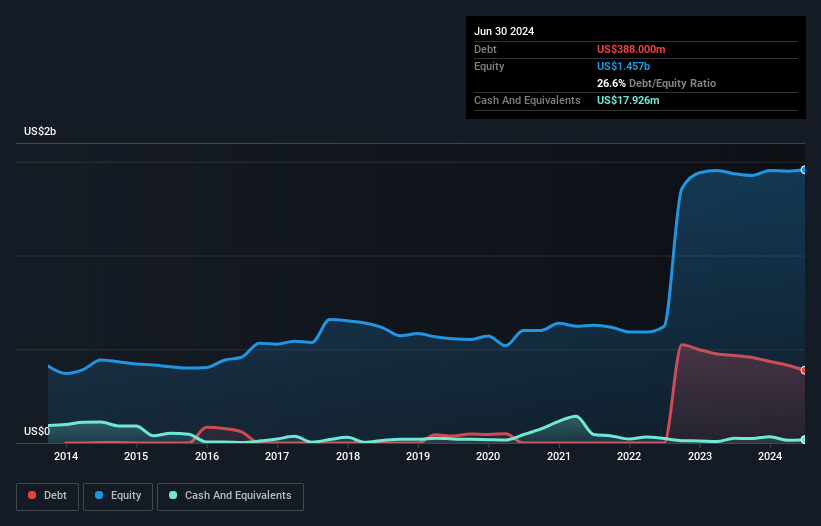This screenshot has width=821, height=526.
Task: Toggle Cash And Equivalents legend button
Action: tap(230, 496)
